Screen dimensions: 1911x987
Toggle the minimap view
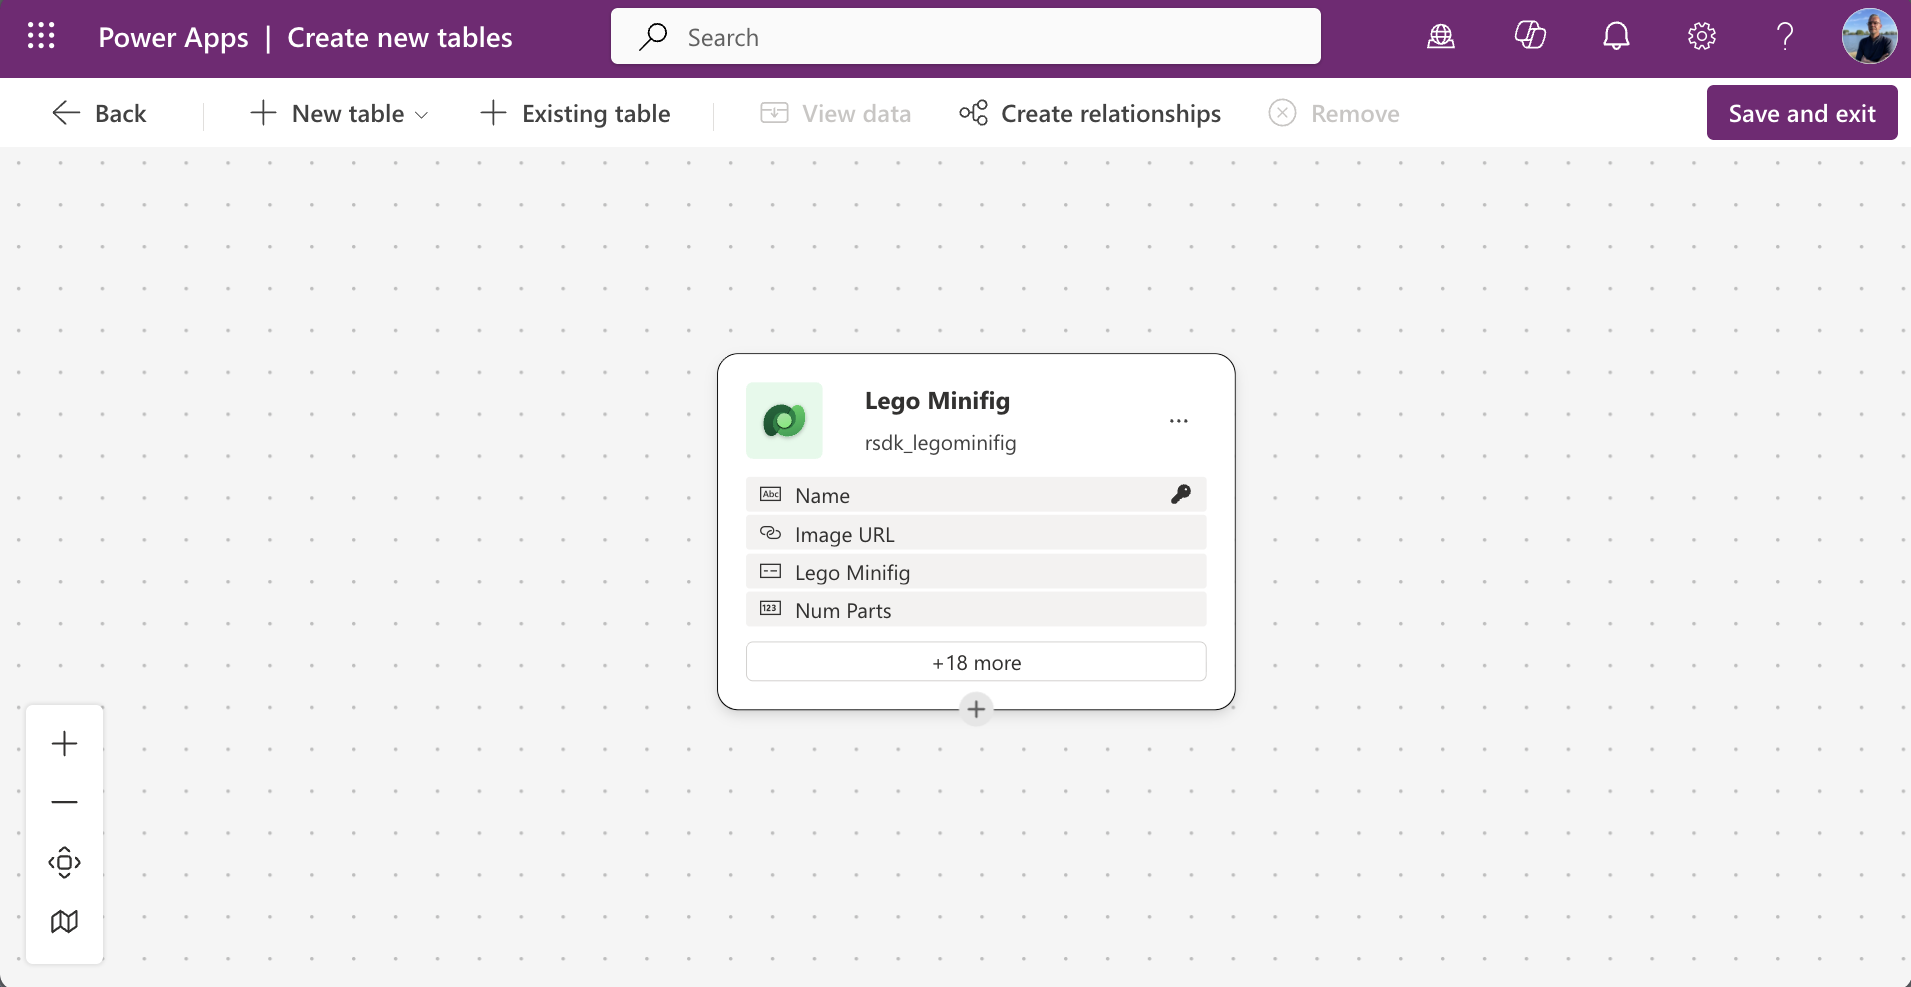[x=64, y=921]
